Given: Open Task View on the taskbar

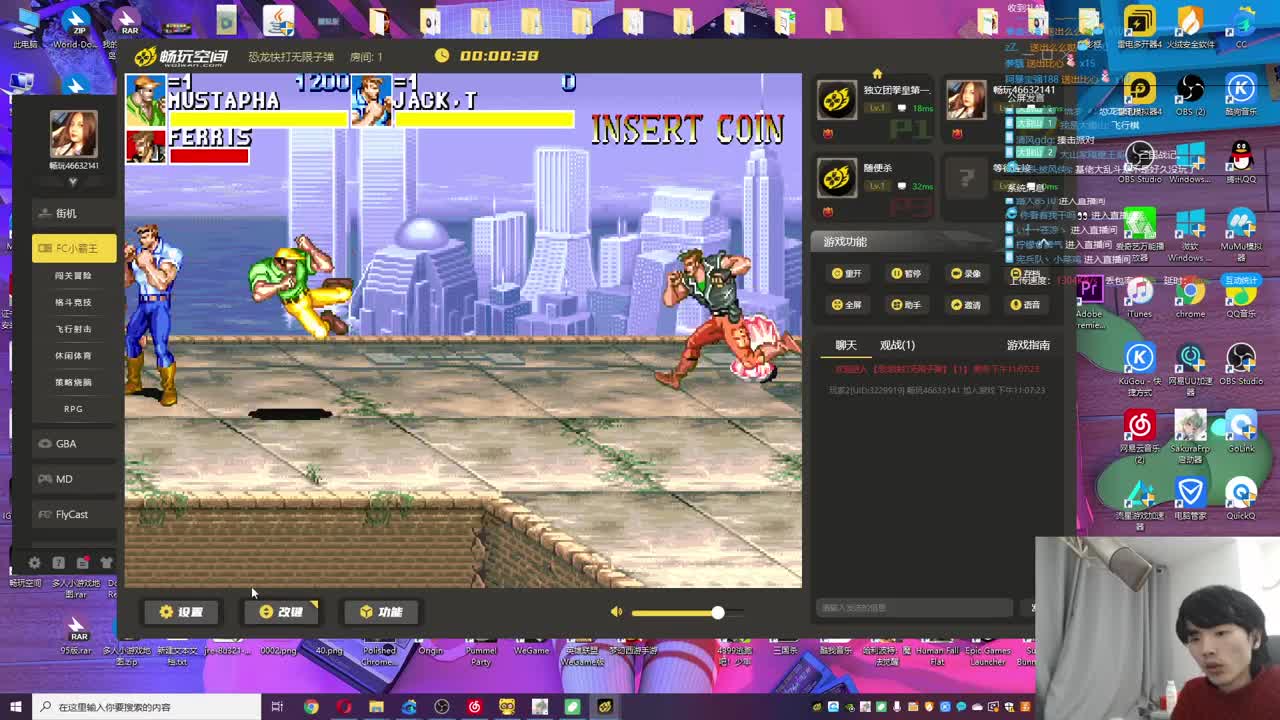Looking at the screenshot, I should [x=277, y=707].
